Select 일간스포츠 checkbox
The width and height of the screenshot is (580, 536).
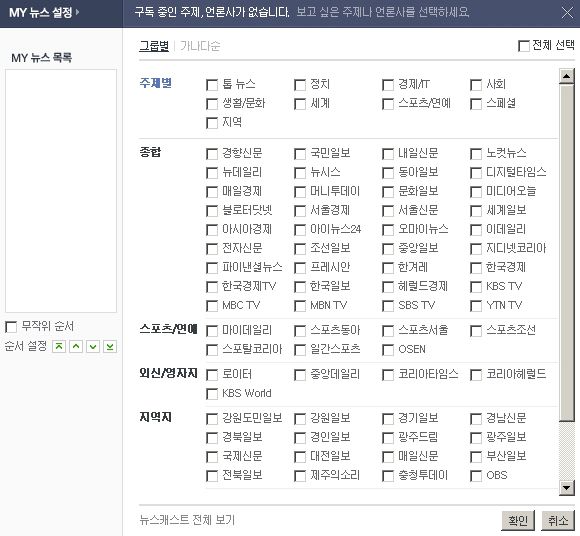tap(300, 350)
